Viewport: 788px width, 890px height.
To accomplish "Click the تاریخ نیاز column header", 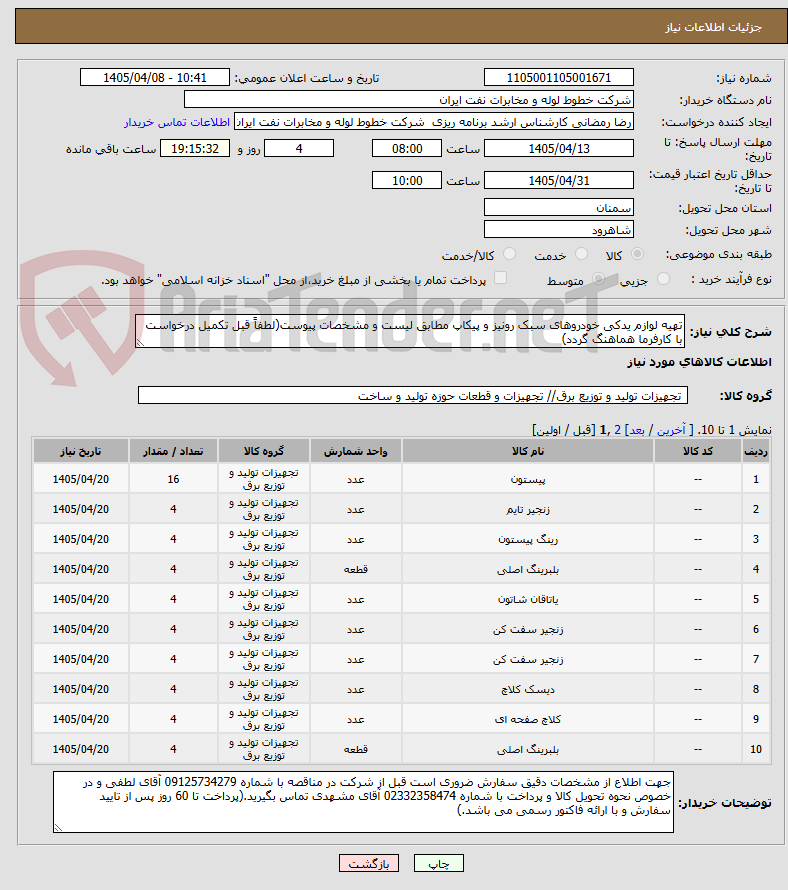I will coord(81,451).
